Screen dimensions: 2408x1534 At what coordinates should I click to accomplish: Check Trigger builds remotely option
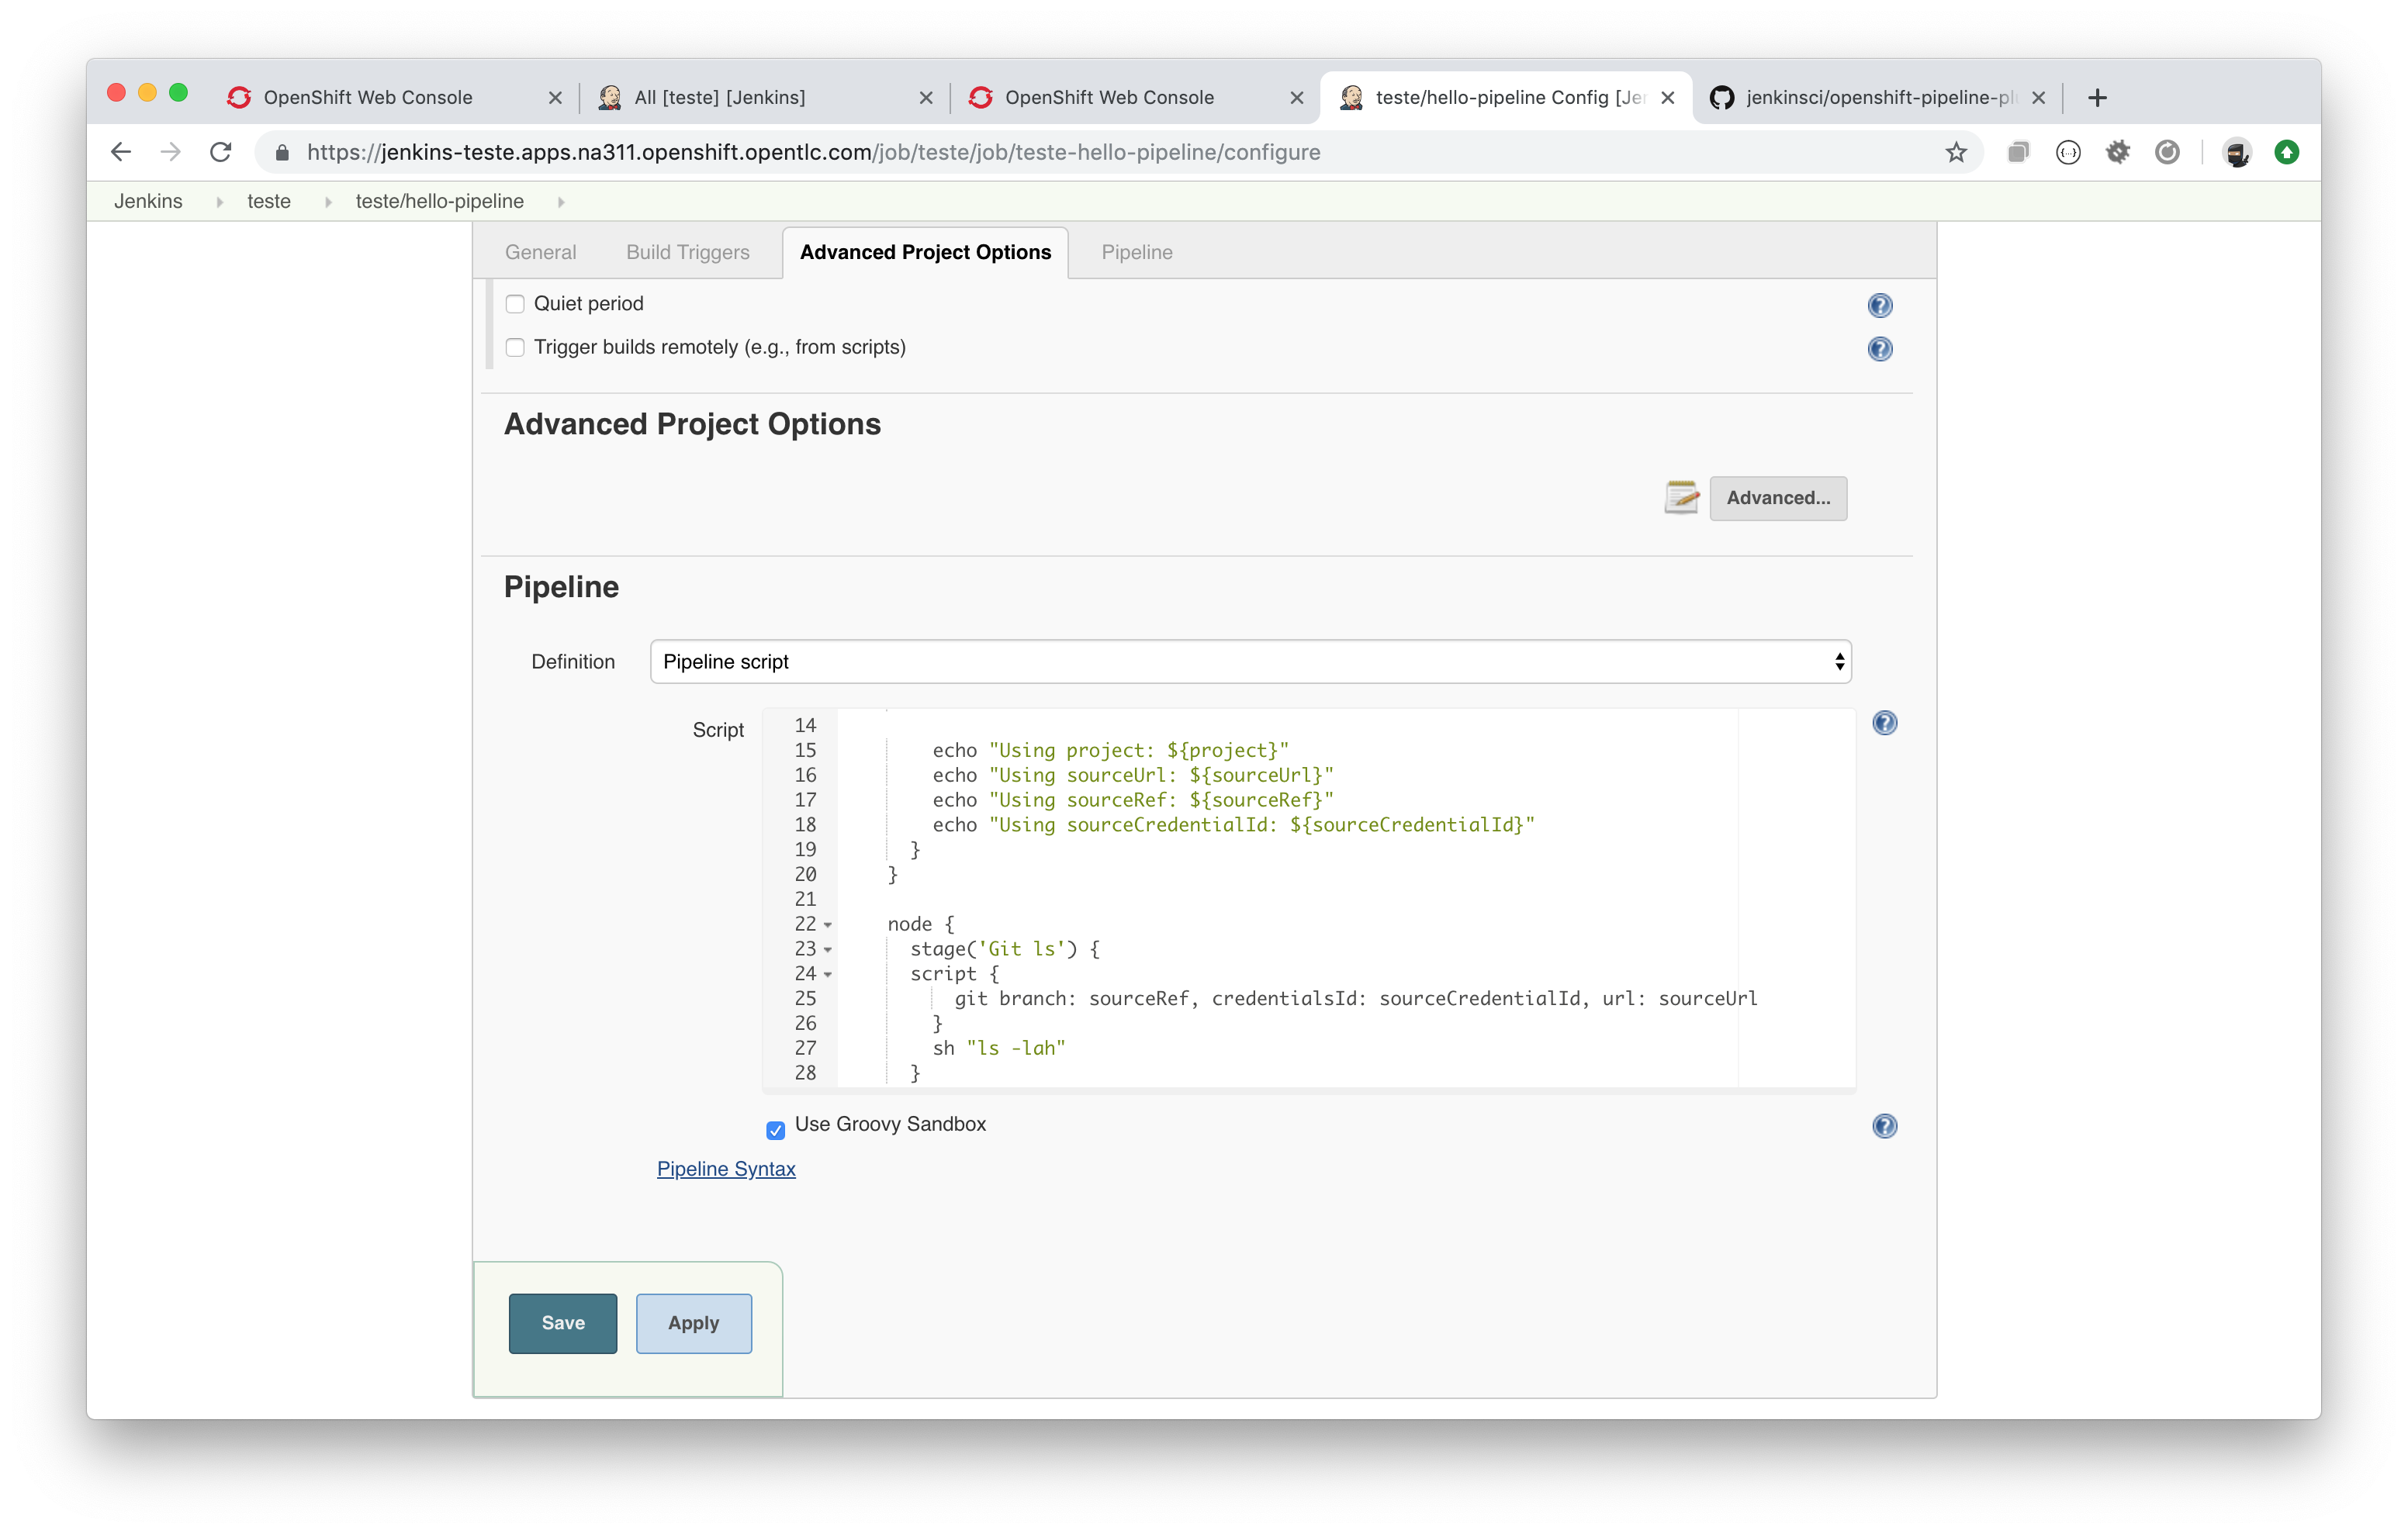coord(515,347)
